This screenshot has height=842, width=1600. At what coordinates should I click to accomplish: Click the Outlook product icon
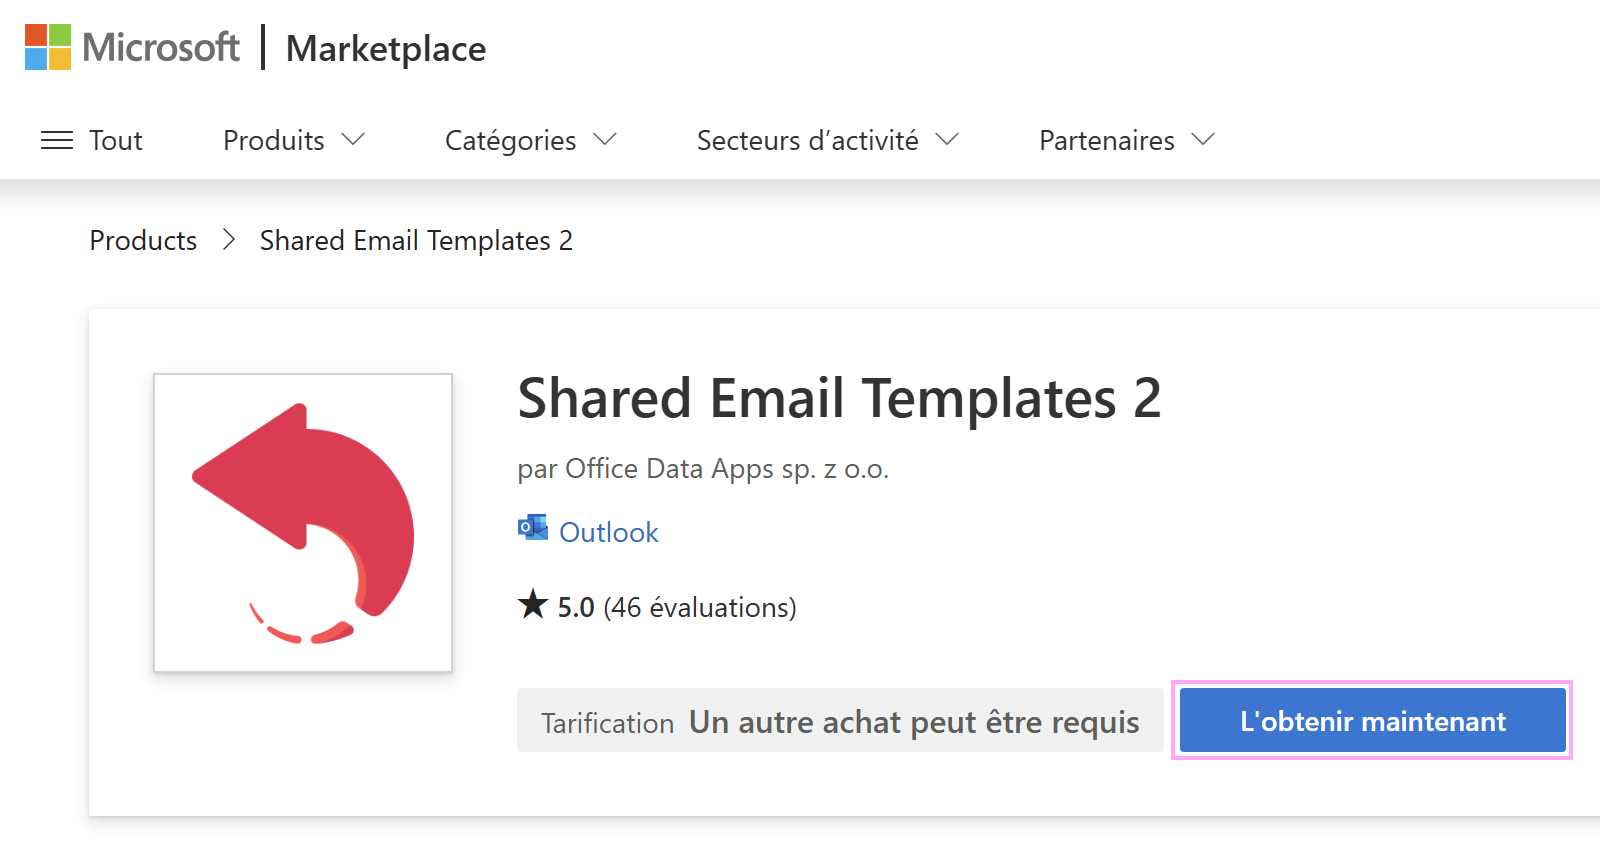click(532, 528)
